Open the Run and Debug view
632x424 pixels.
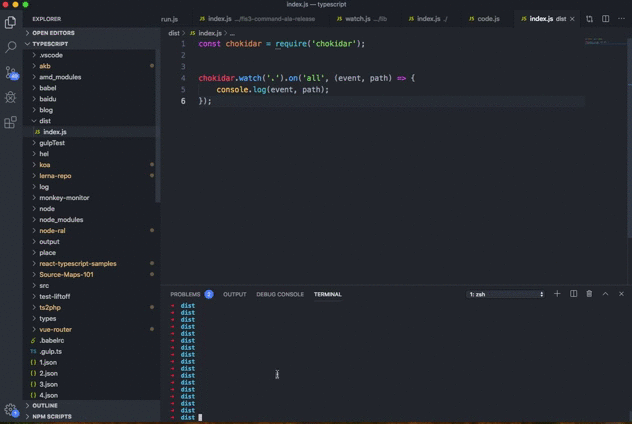point(11,98)
